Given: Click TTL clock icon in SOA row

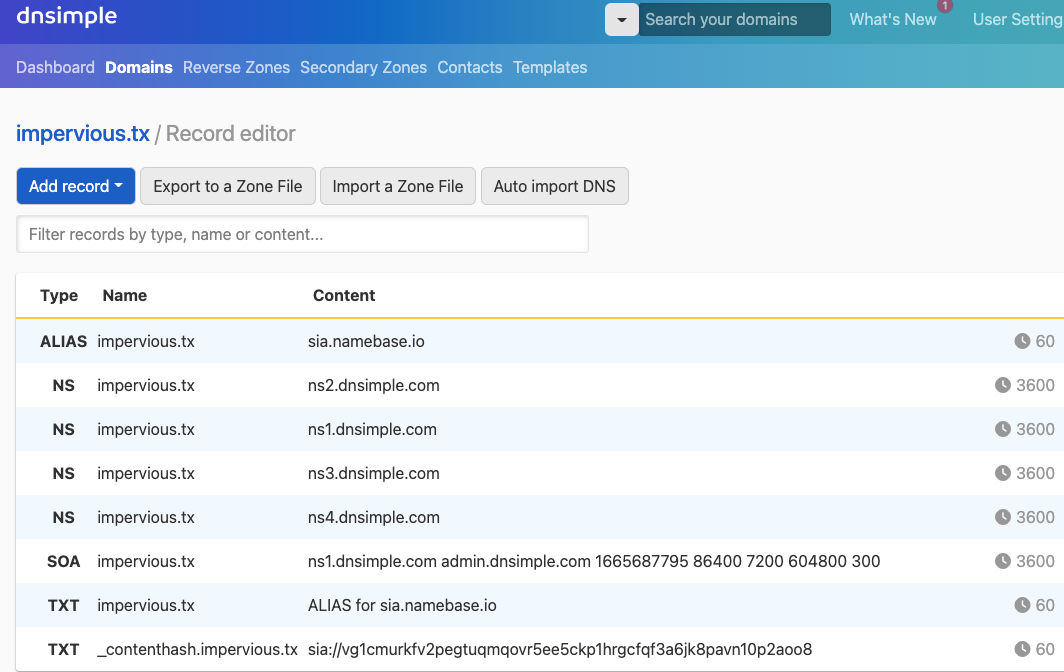Looking at the screenshot, I should tap(1003, 561).
